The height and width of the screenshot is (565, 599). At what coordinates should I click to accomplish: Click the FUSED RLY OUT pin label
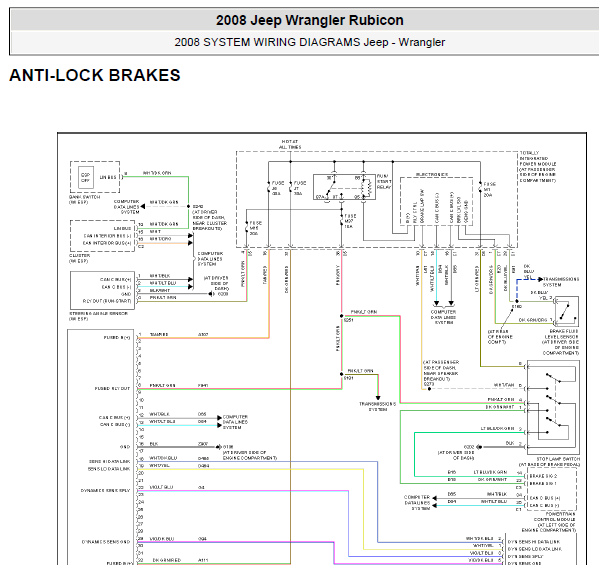[112, 389]
